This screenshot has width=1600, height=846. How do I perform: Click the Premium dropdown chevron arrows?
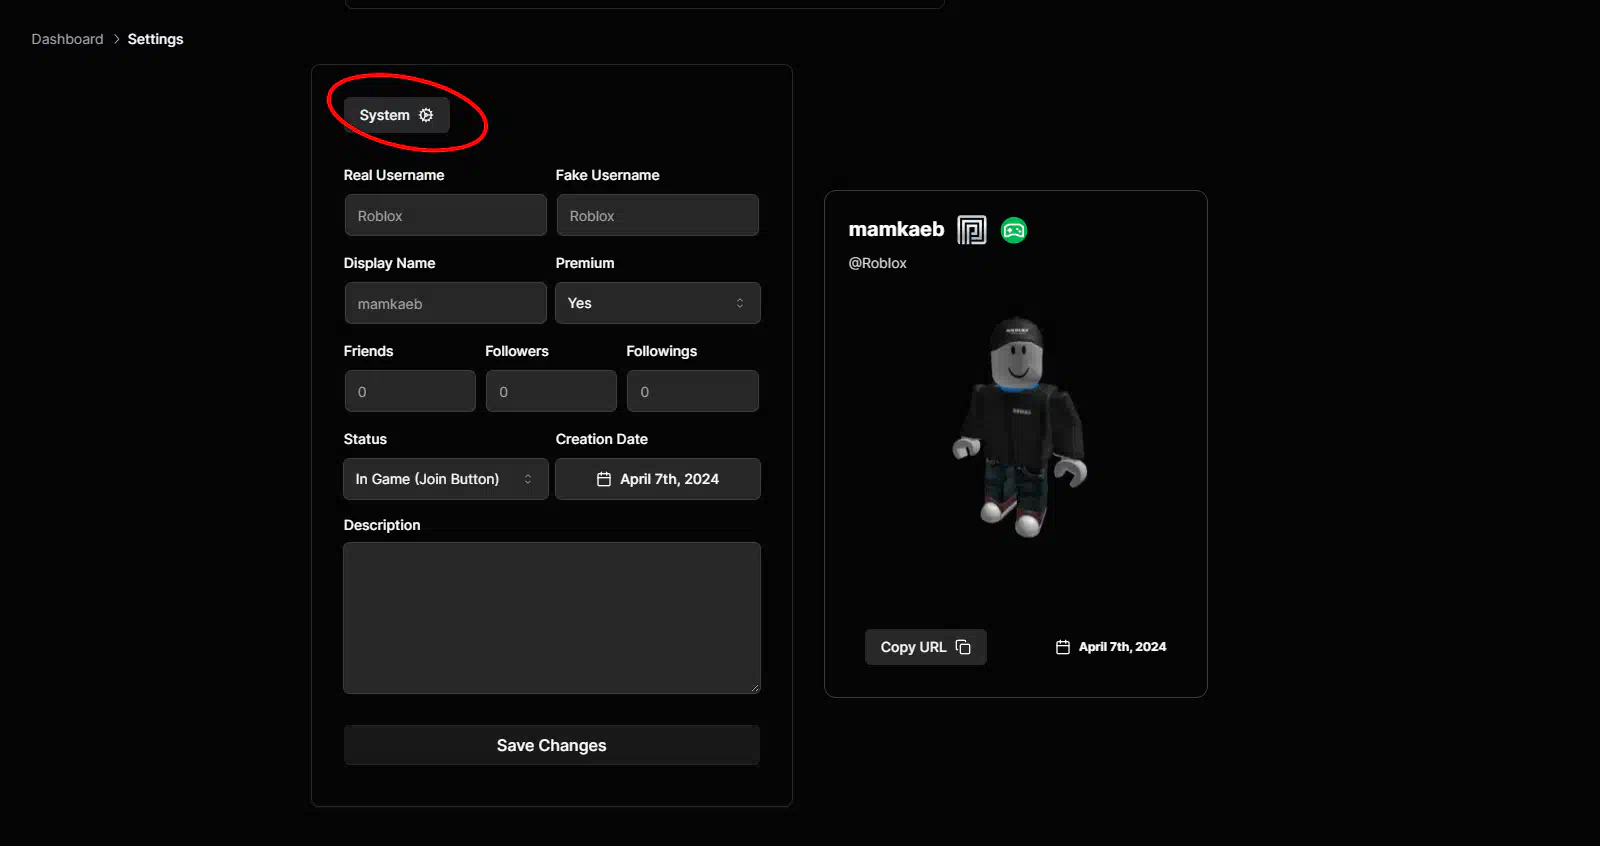coord(740,303)
